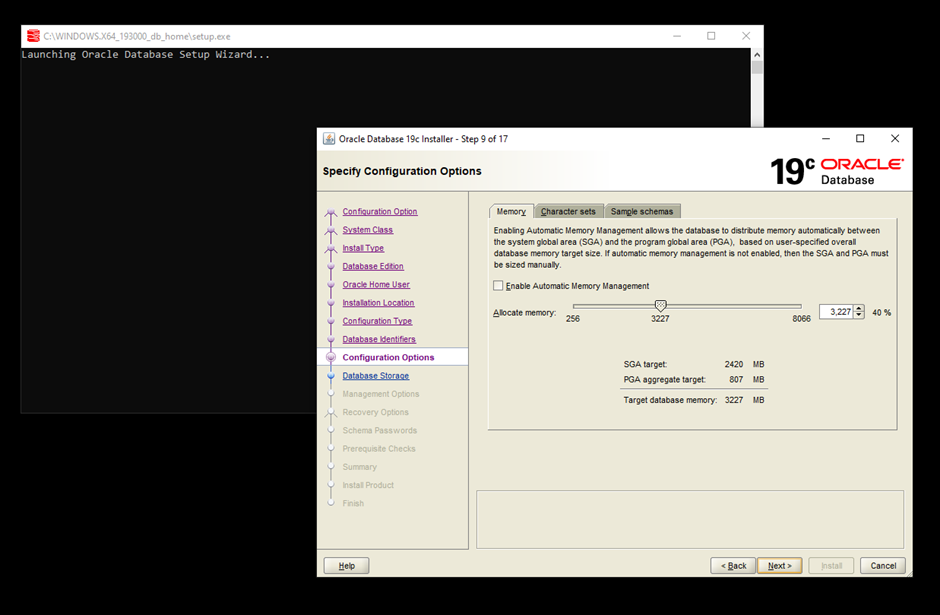Image resolution: width=940 pixels, height=615 pixels.
Task: Open installer Help
Action: 346,566
